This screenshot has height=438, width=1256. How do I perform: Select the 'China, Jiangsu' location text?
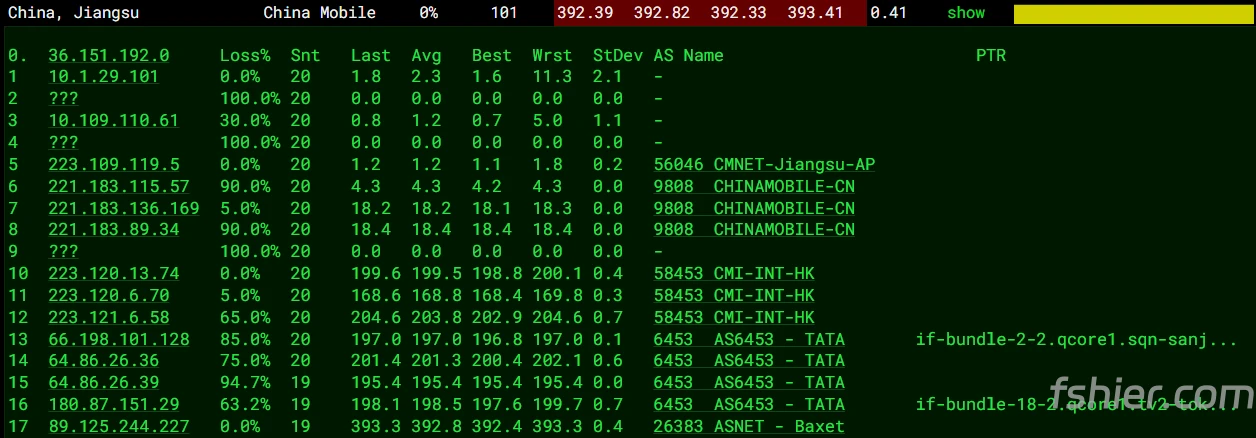[x=73, y=13]
